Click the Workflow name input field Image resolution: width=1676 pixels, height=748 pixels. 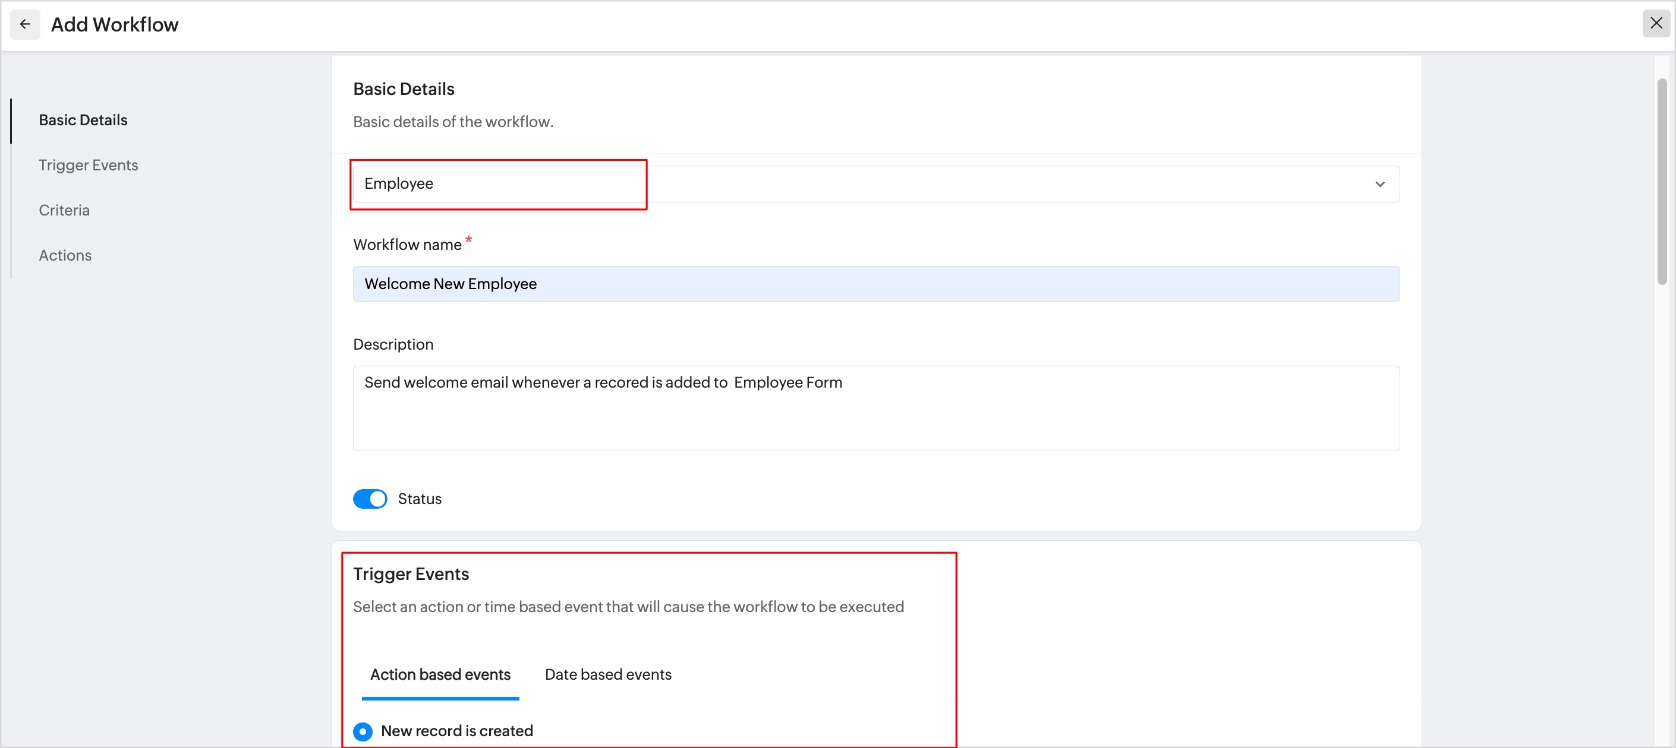tap(875, 284)
